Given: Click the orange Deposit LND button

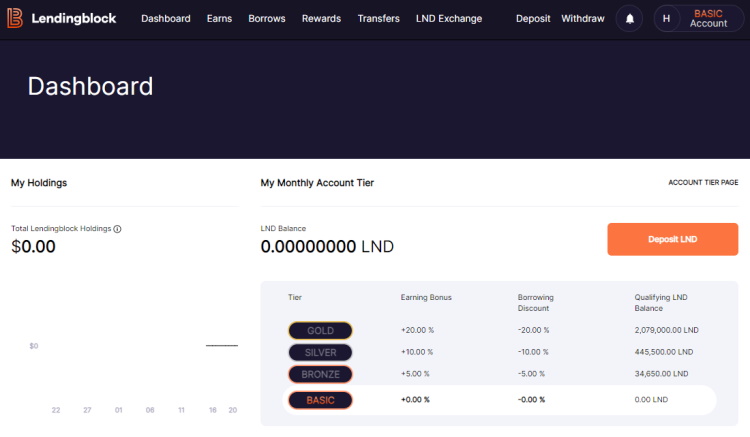Looking at the screenshot, I should [x=673, y=239].
